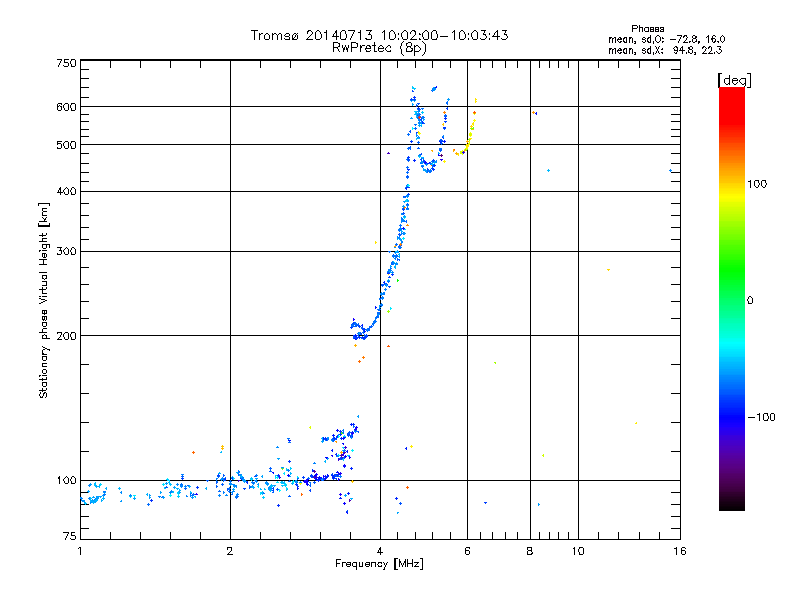Click the 'mean, sd,O: -72.8, 16.0' text
Screen dimensions: 800x600
(x=666, y=39)
